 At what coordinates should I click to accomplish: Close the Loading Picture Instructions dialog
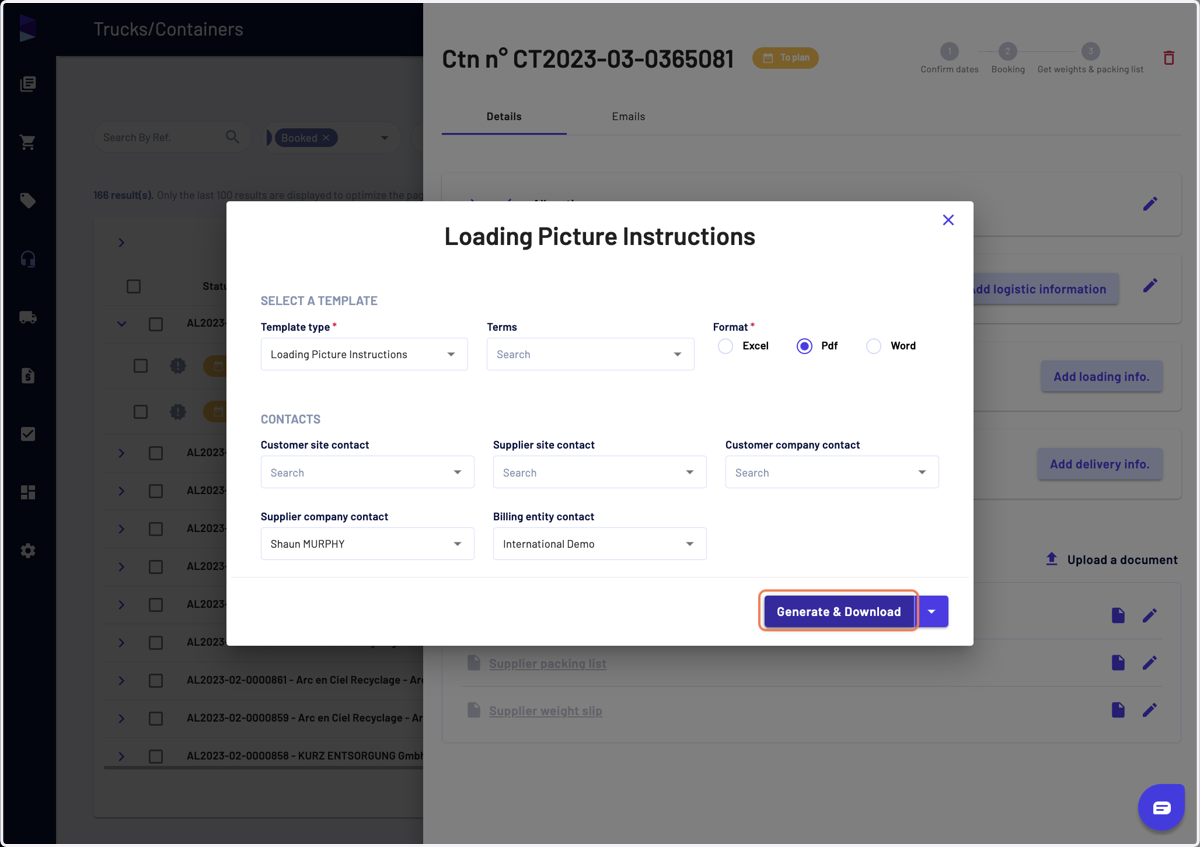pos(948,220)
